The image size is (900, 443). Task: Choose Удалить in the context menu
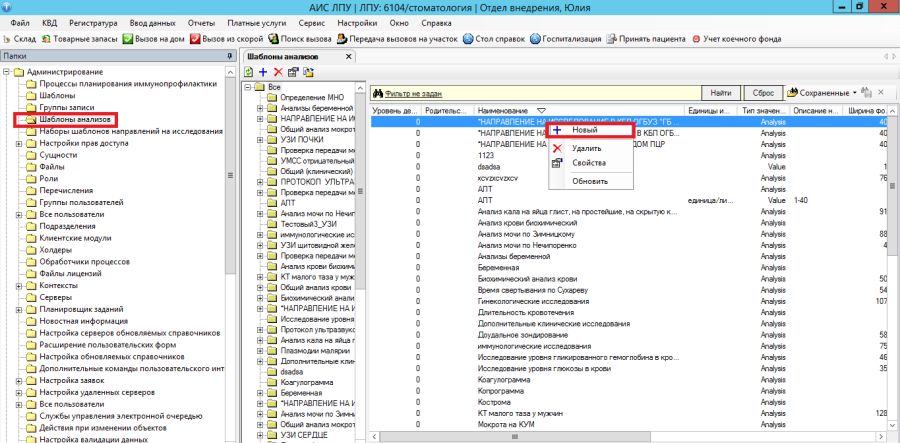click(x=591, y=149)
